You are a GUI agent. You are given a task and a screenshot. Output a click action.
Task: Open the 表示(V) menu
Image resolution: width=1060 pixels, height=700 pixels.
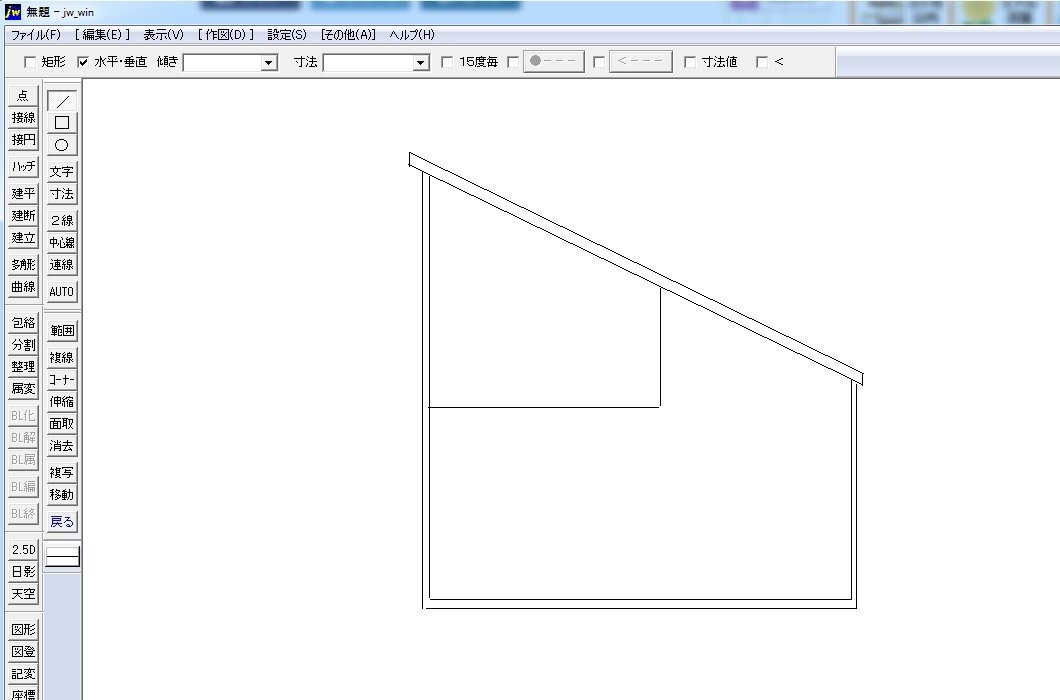(x=163, y=34)
